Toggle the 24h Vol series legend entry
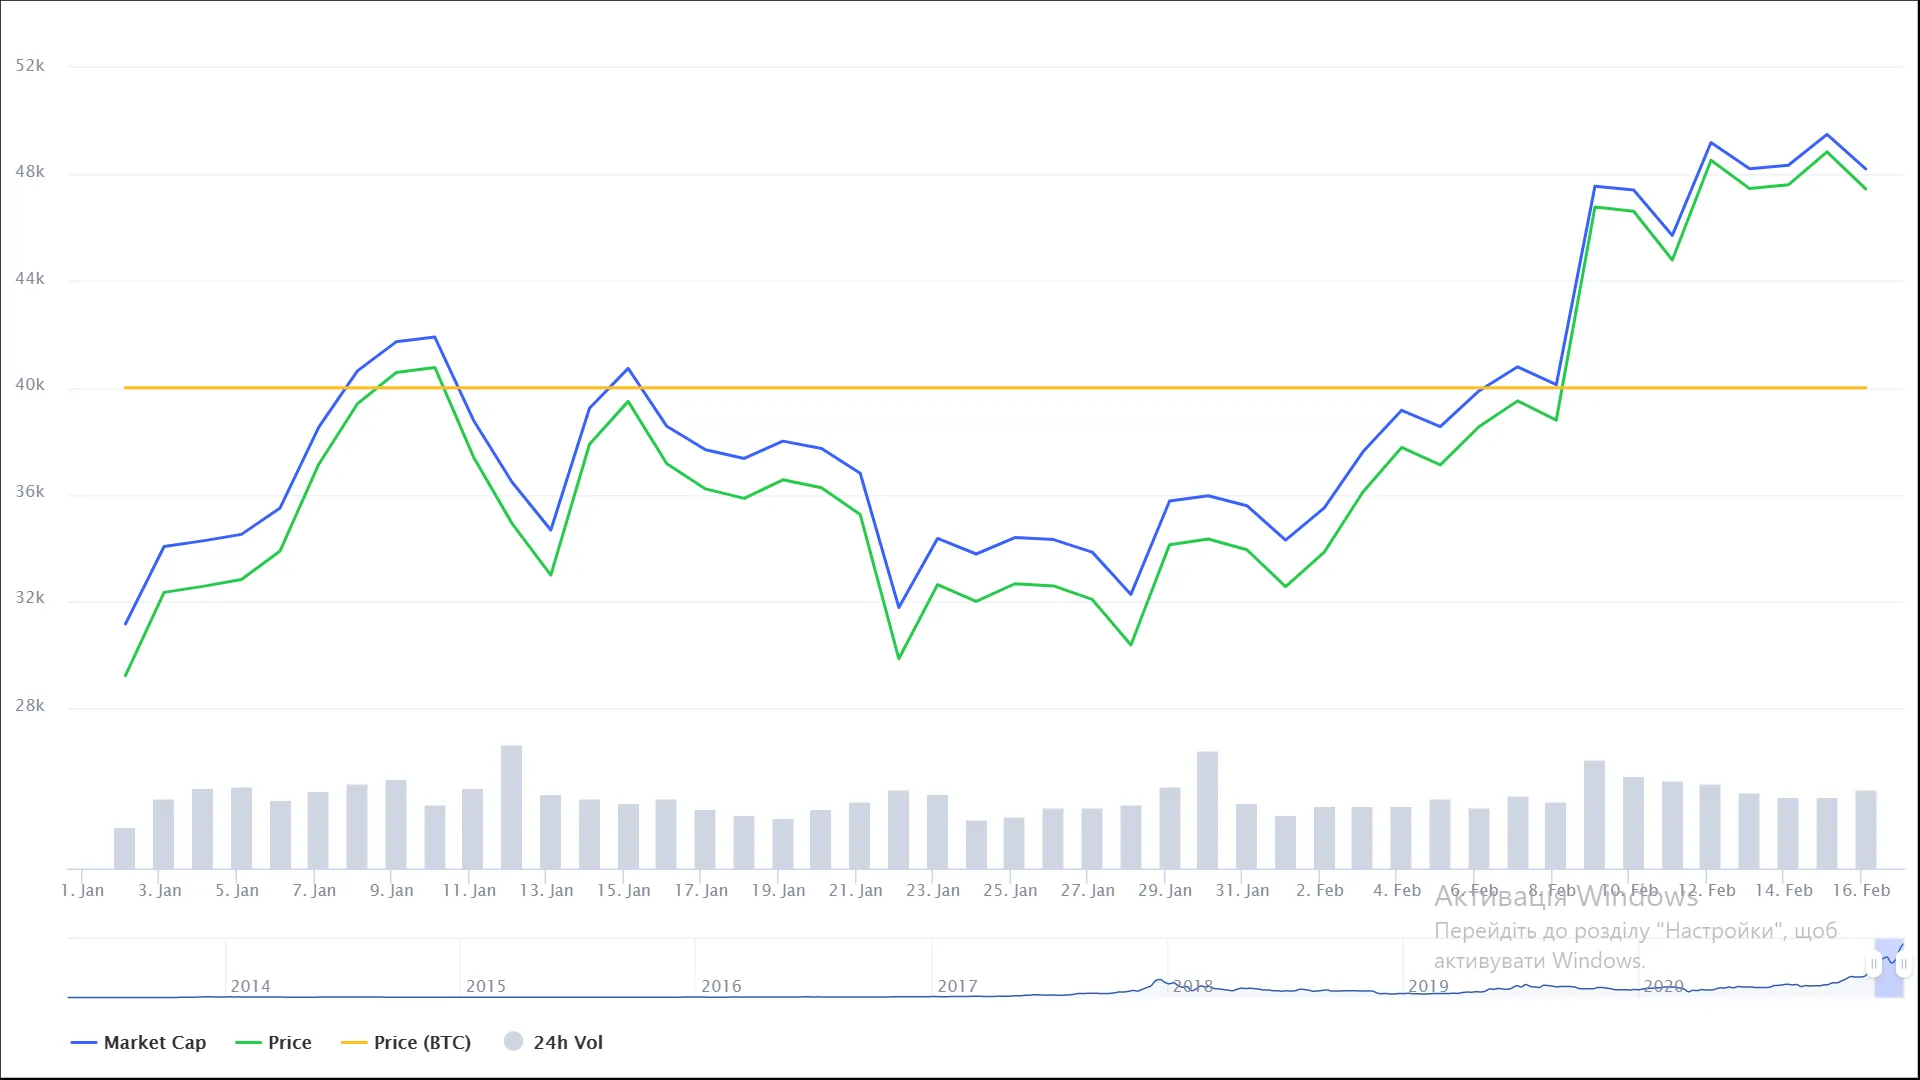This screenshot has width=1920, height=1080. 553,1042
